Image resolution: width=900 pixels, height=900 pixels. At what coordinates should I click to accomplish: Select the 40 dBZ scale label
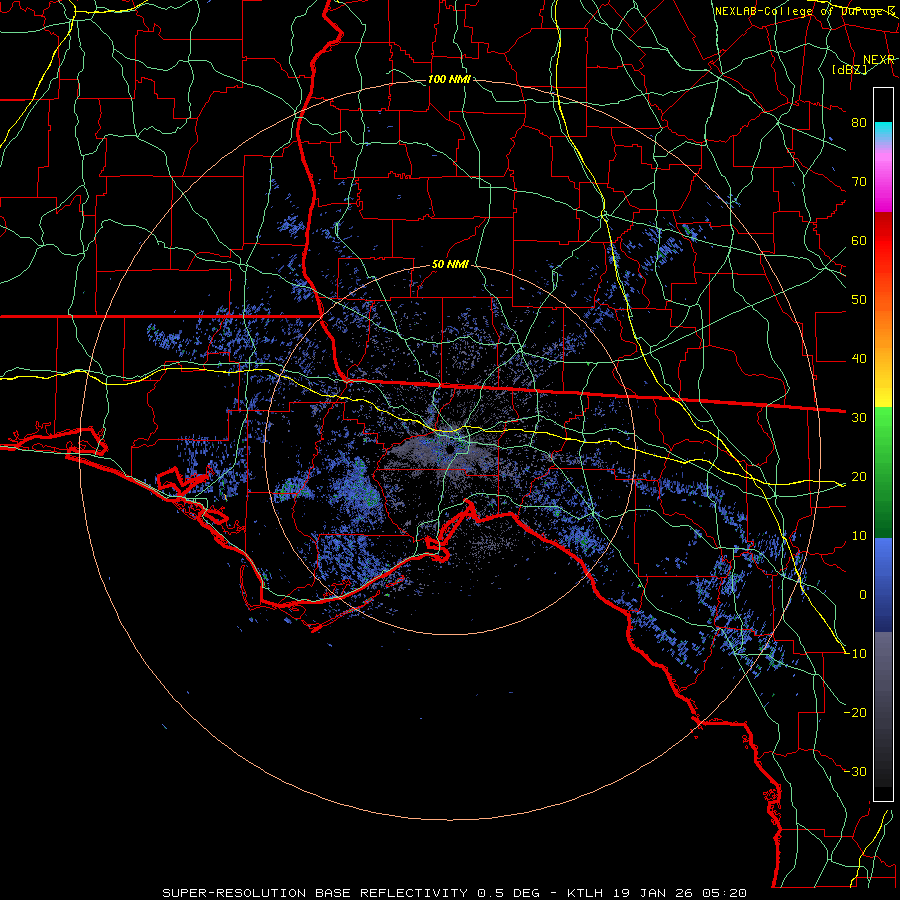coord(859,359)
